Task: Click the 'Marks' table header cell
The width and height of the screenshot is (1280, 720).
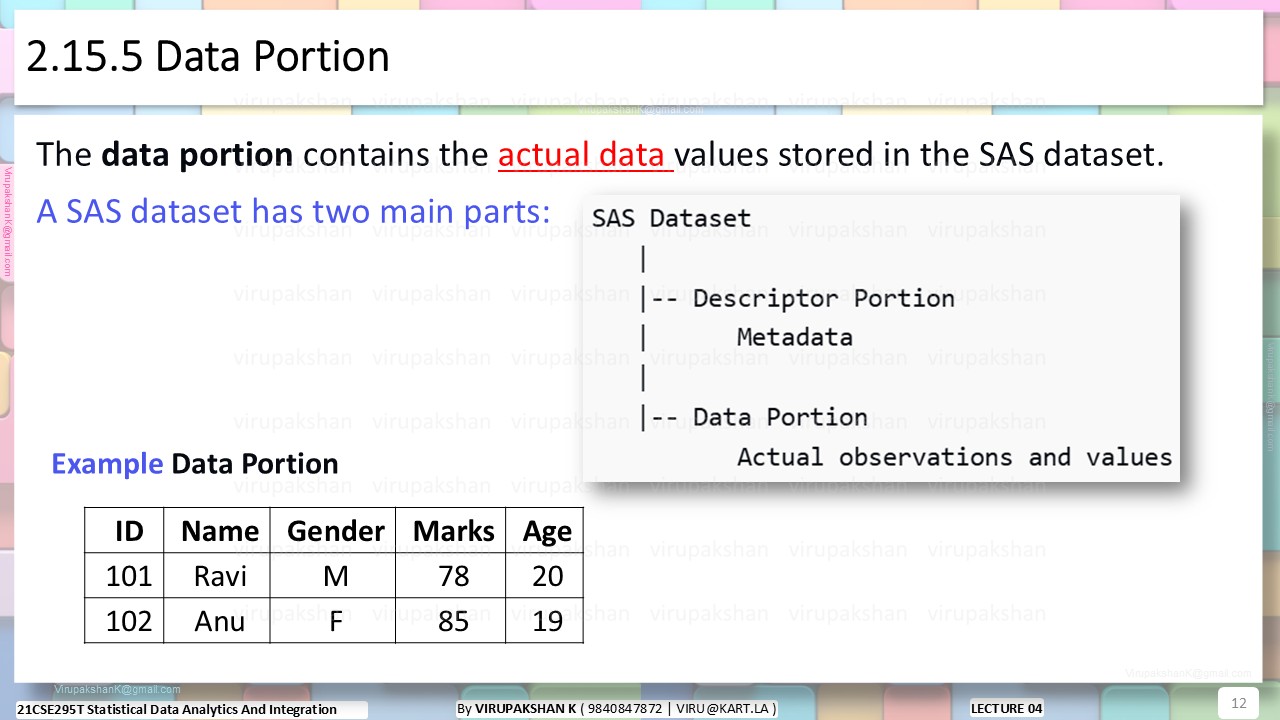Action: coord(451,530)
